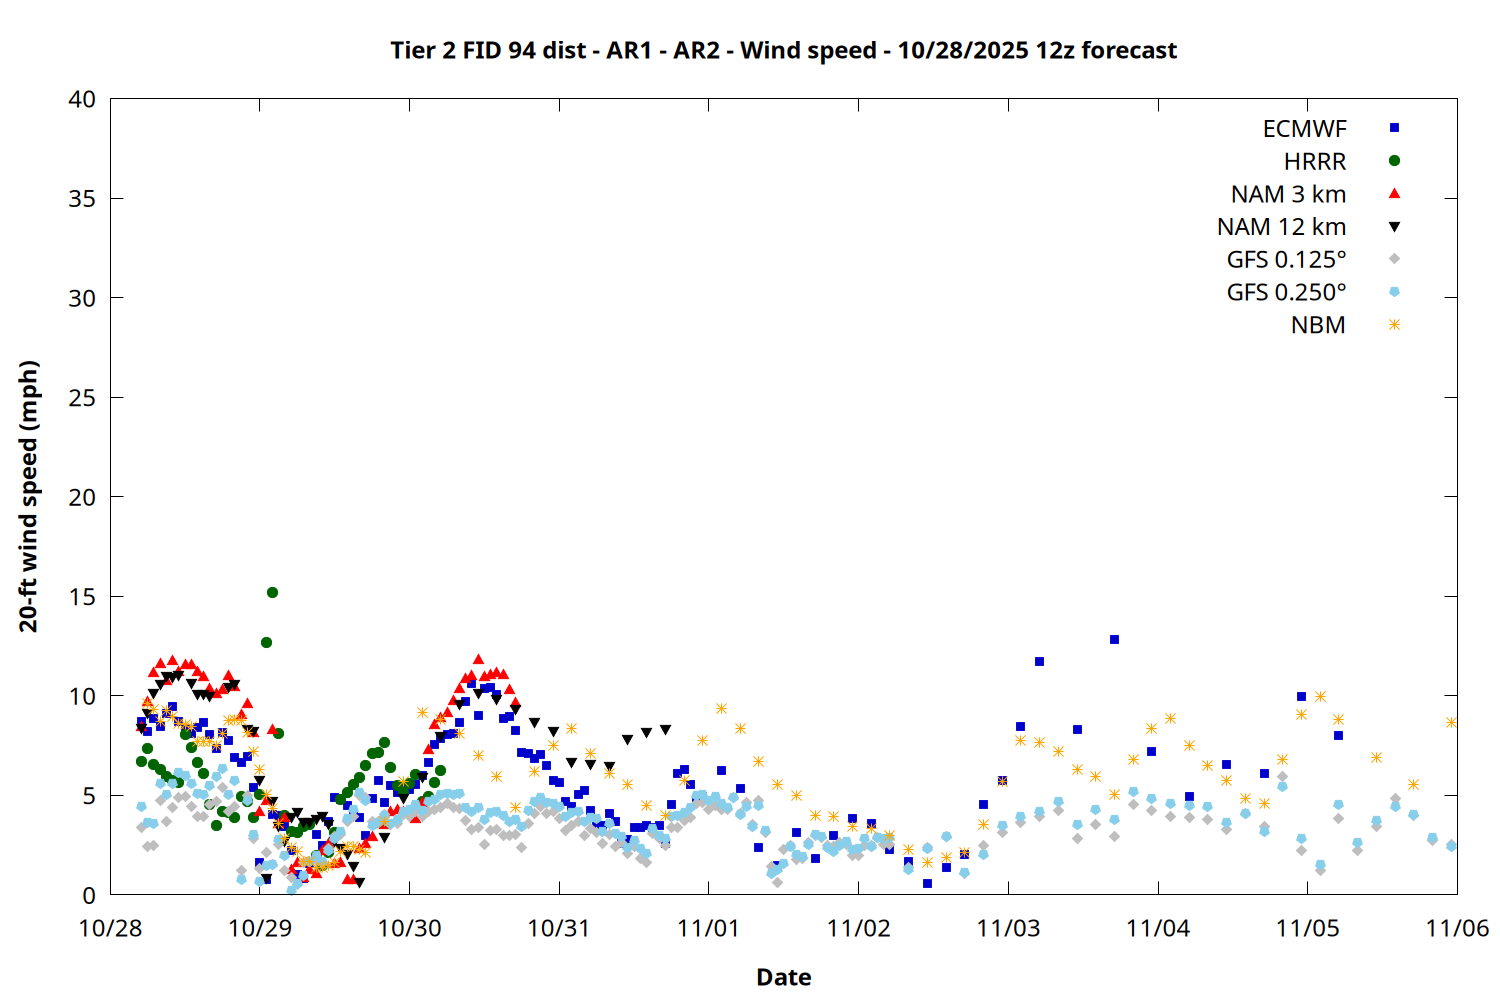This screenshot has height=1000, width=1500.
Task: Select the 11/03 date tick label
Action: (1008, 928)
